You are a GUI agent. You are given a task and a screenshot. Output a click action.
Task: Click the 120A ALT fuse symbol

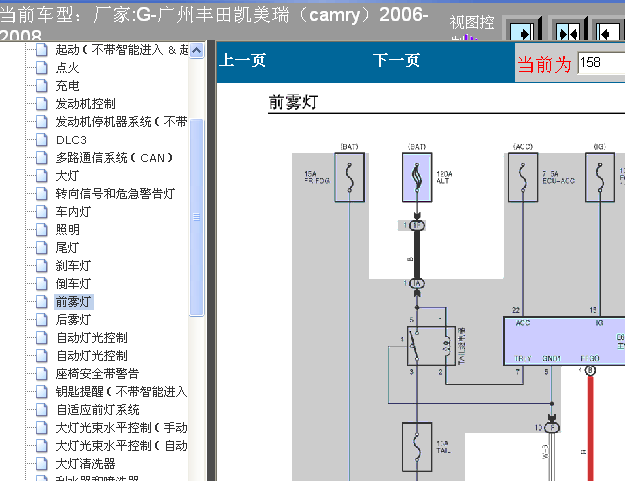click(x=417, y=177)
